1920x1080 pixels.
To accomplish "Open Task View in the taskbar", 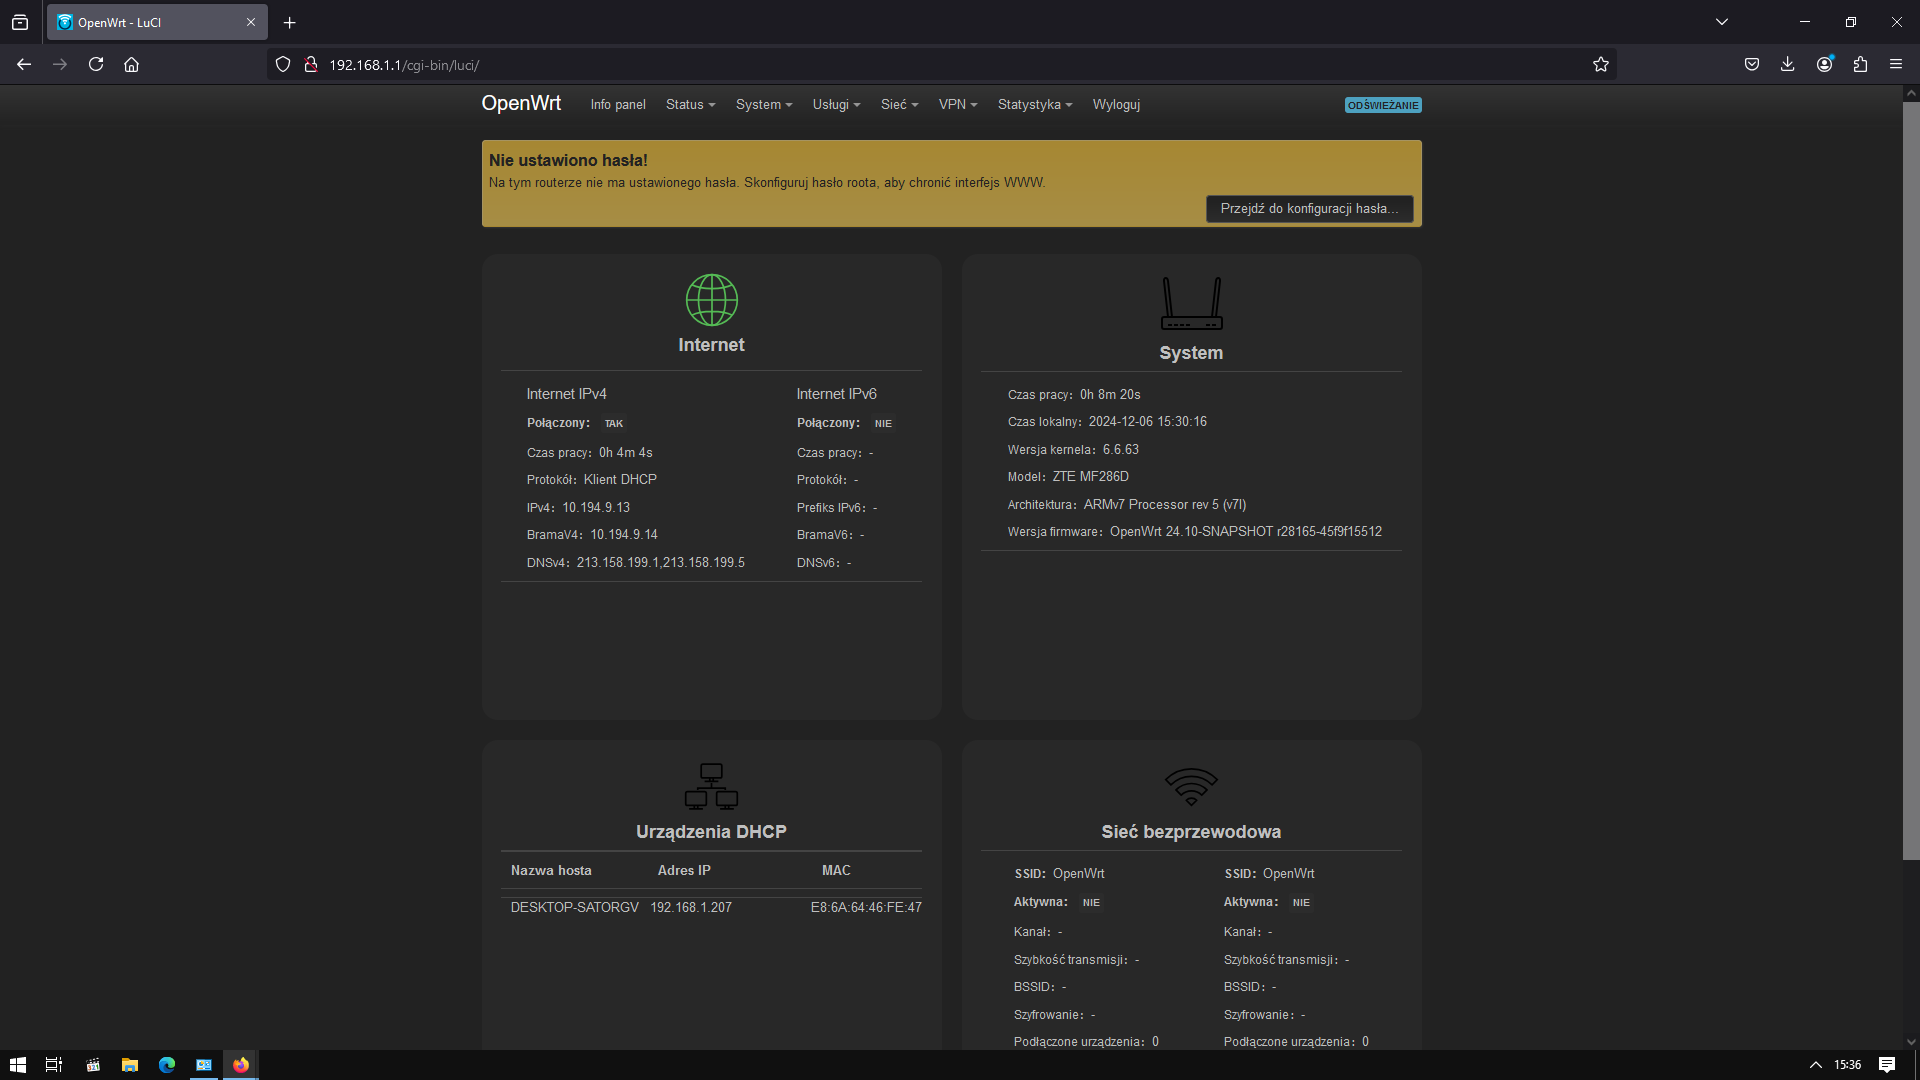I will point(54,1065).
